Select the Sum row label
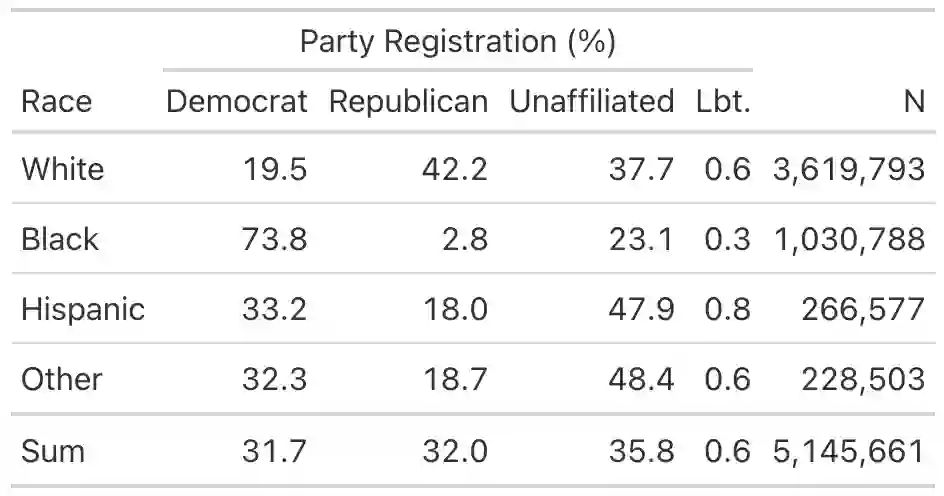 tap(52, 451)
